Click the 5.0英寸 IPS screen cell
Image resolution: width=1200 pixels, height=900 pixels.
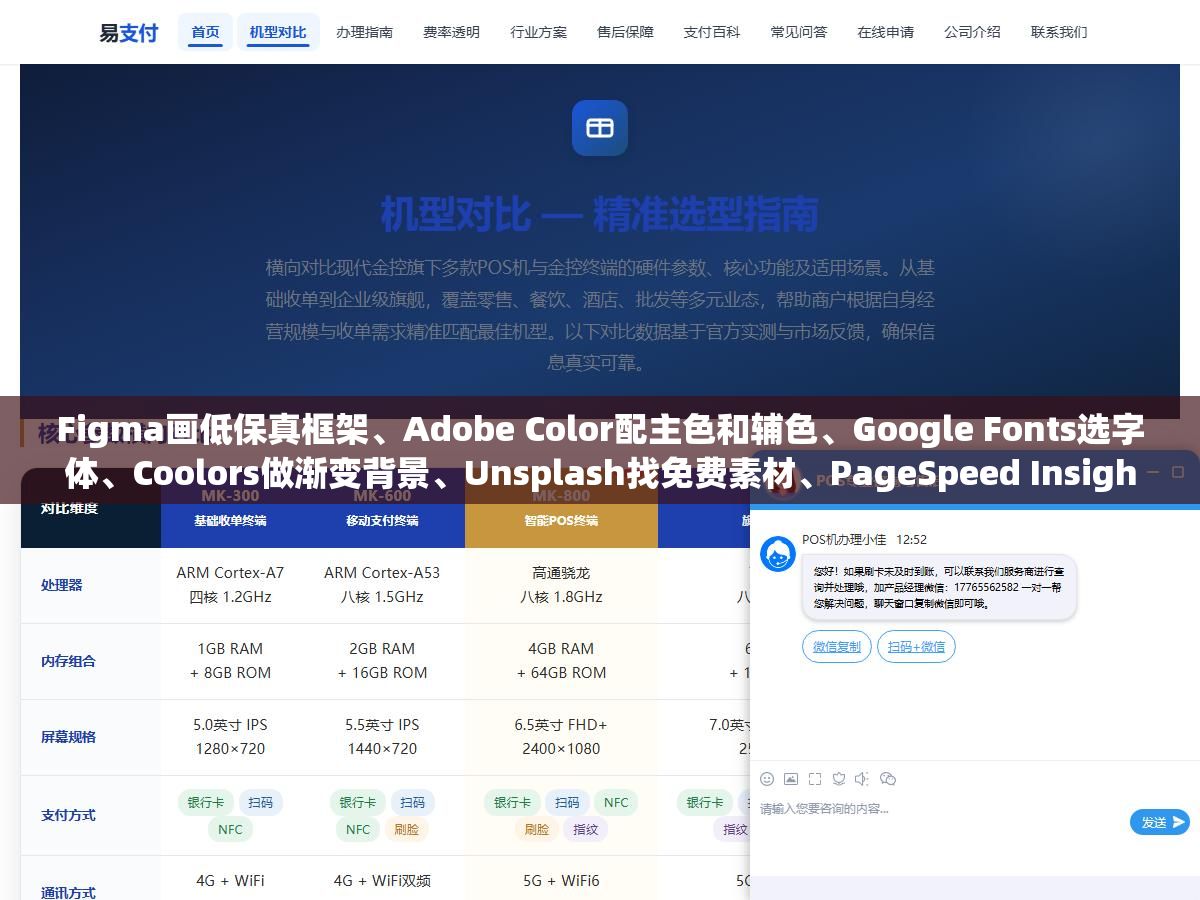230,737
